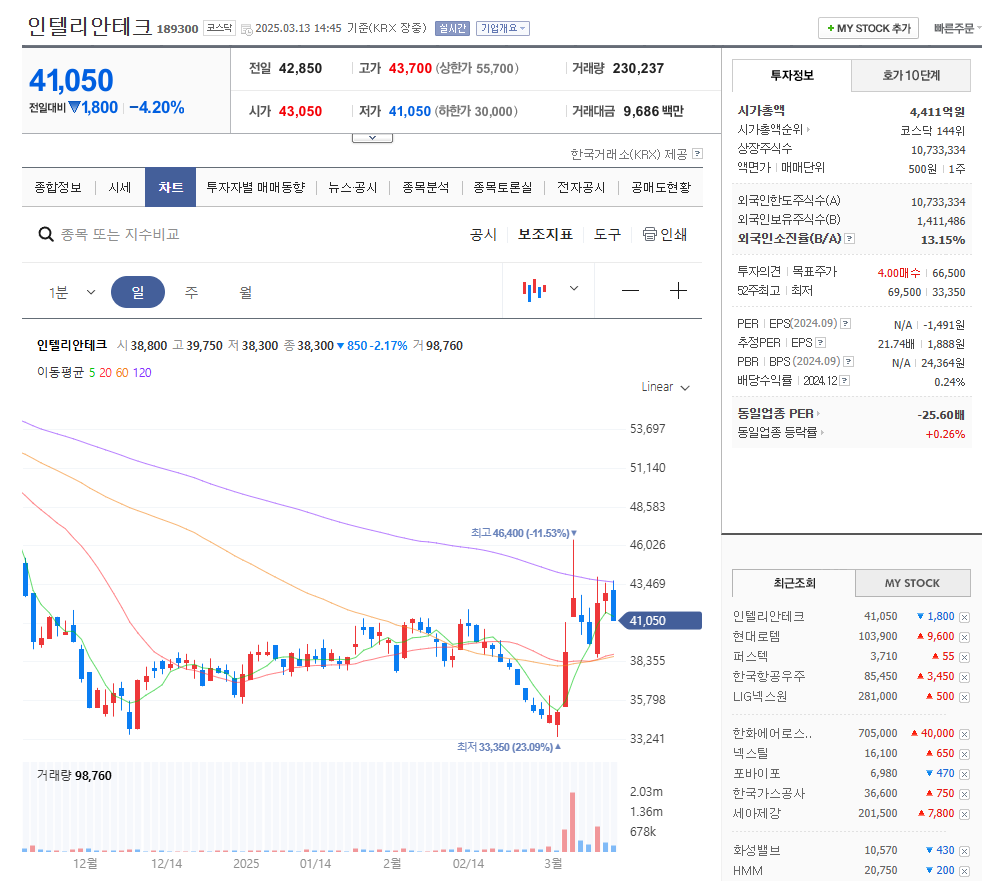Open 기업개요 company overview link

tap(501, 28)
